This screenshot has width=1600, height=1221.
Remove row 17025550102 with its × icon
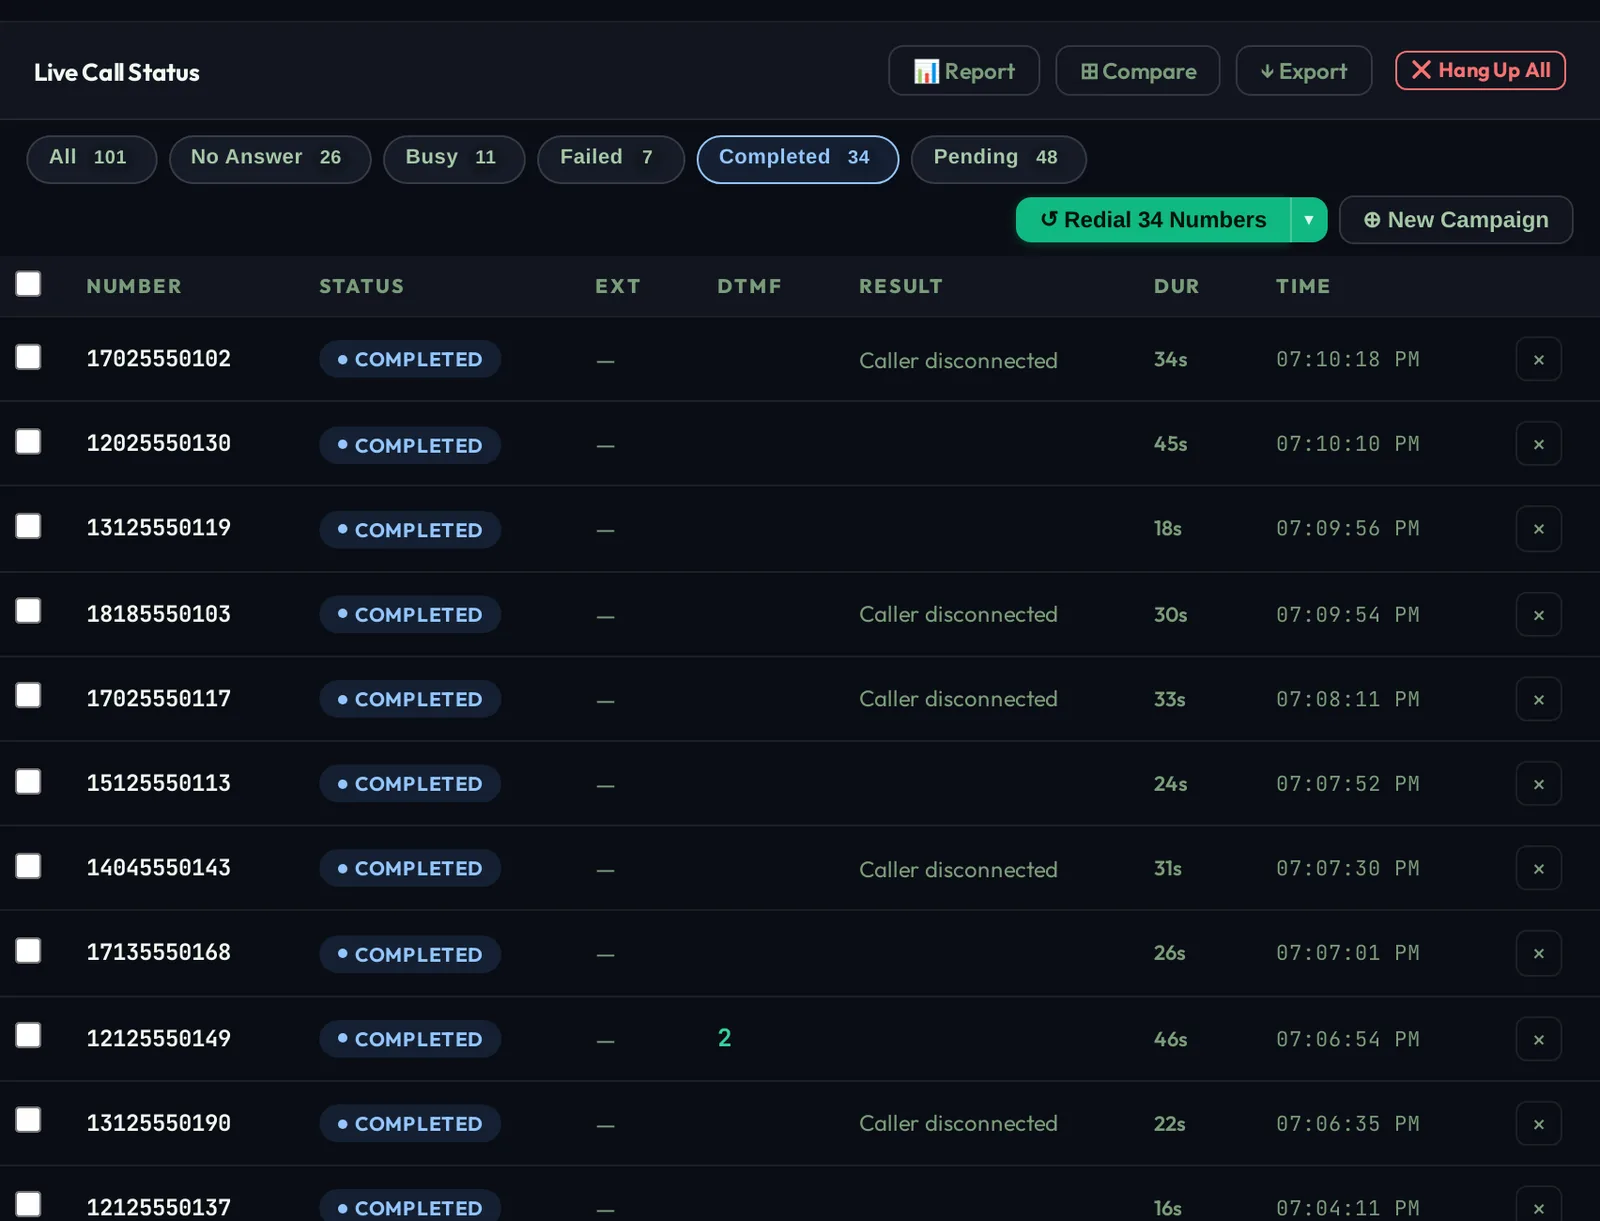click(x=1538, y=360)
